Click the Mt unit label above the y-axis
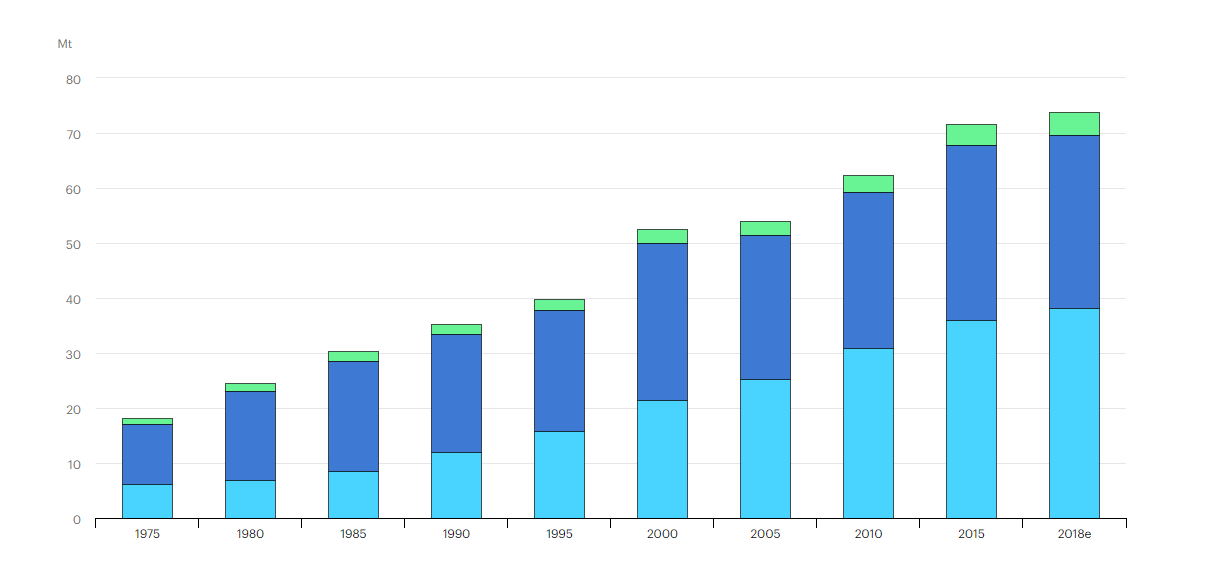Viewport: 1225px width, 561px height. click(x=64, y=44)
